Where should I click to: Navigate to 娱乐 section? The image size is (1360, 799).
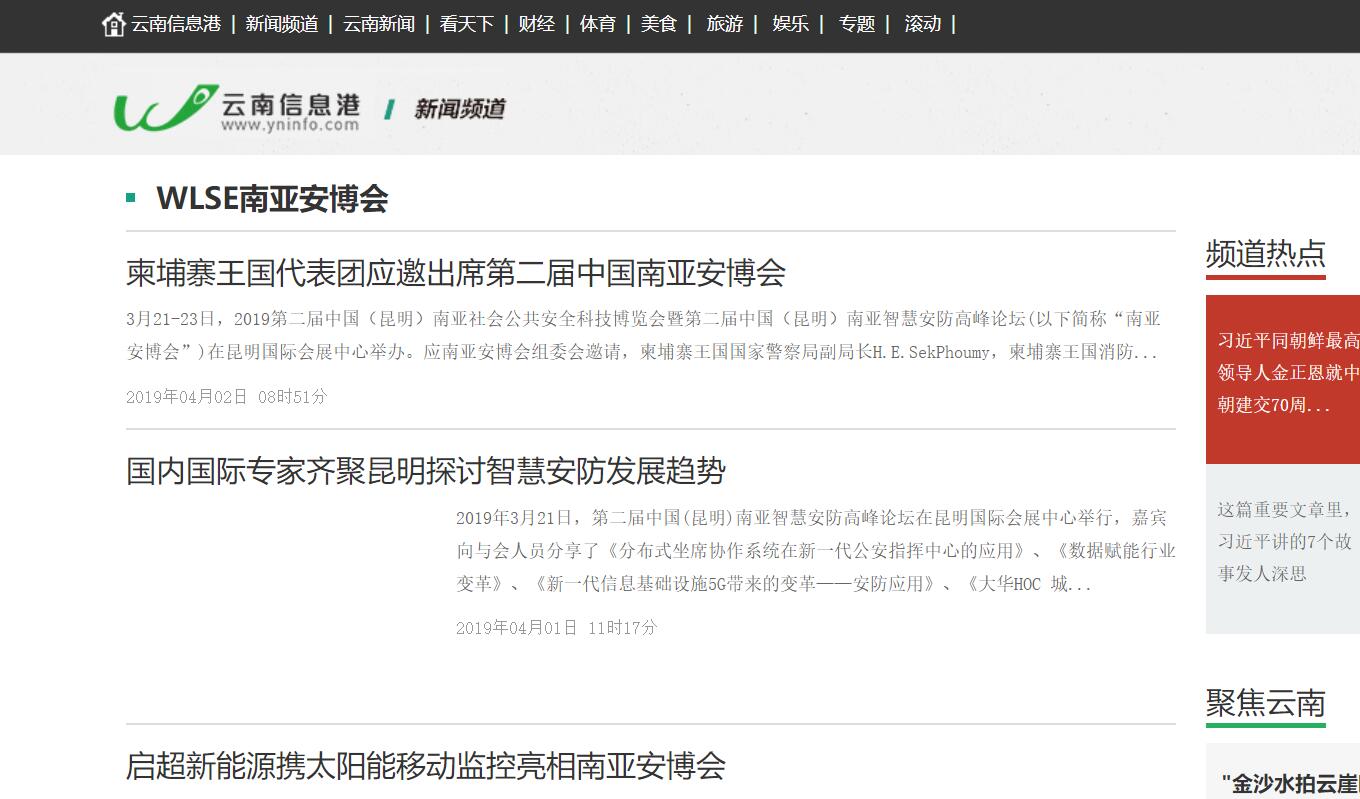790,24
